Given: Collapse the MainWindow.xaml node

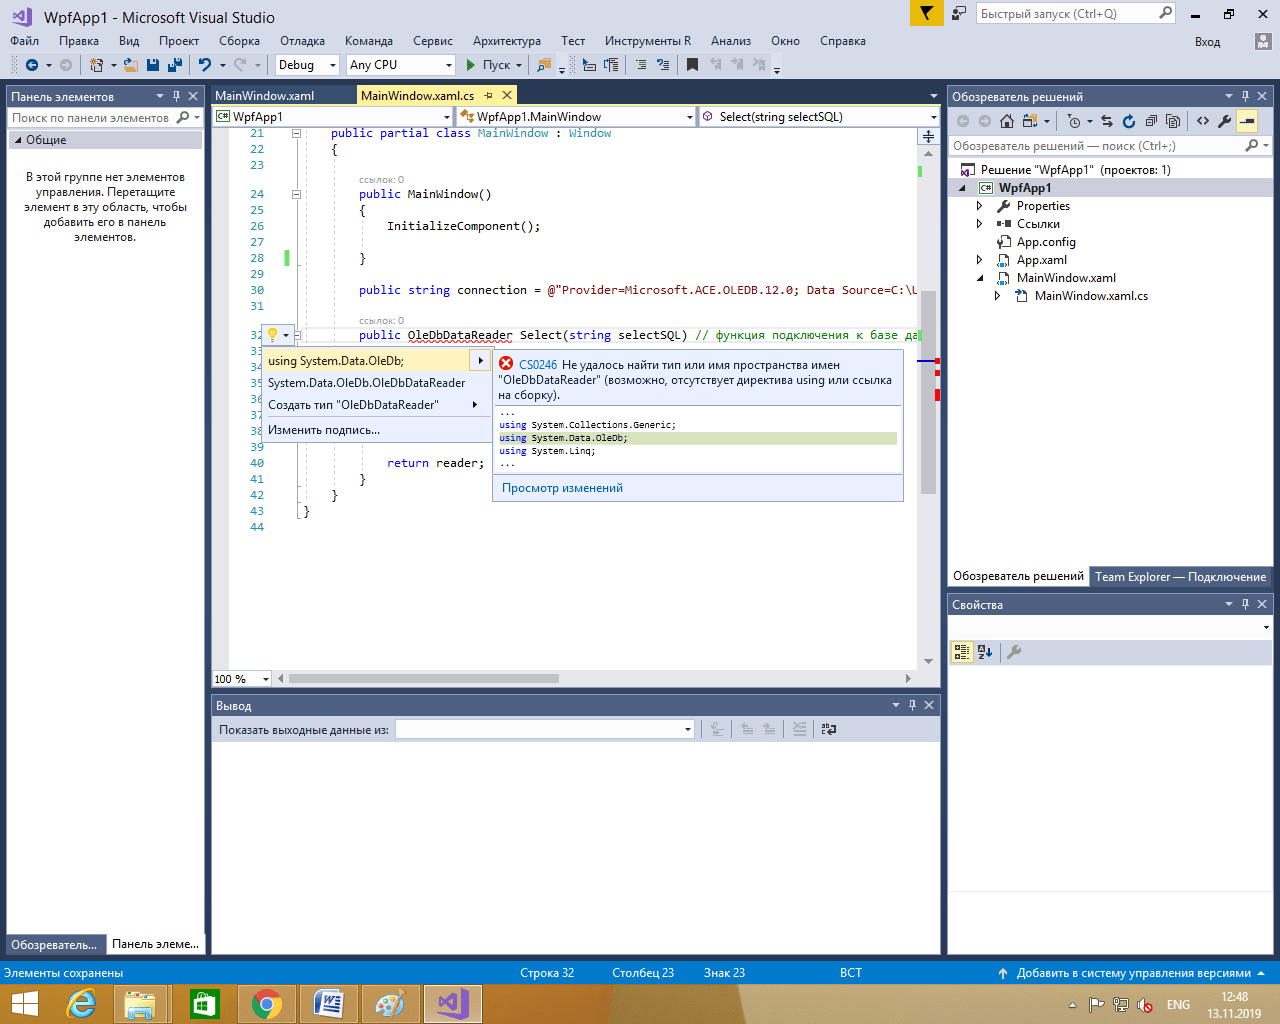Looking at the screenshot, I should tap(980, 278).
